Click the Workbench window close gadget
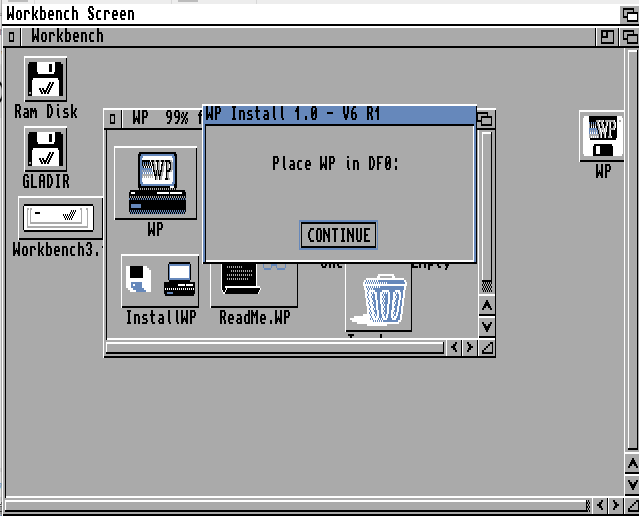The width and height of the screenshot is (639, 516). (11, 37)
